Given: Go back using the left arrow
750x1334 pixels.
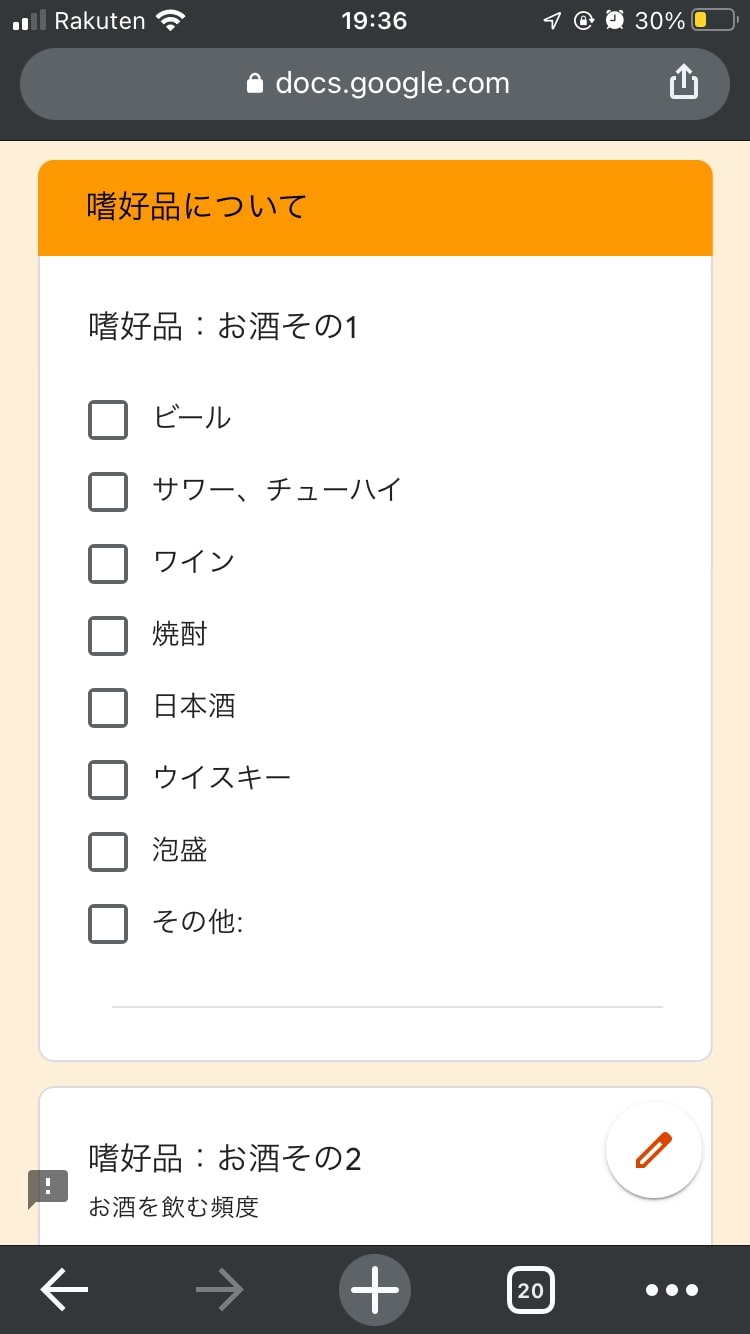Looking at the screenshot, I should pyautogui.click(x=64, y=1290).
